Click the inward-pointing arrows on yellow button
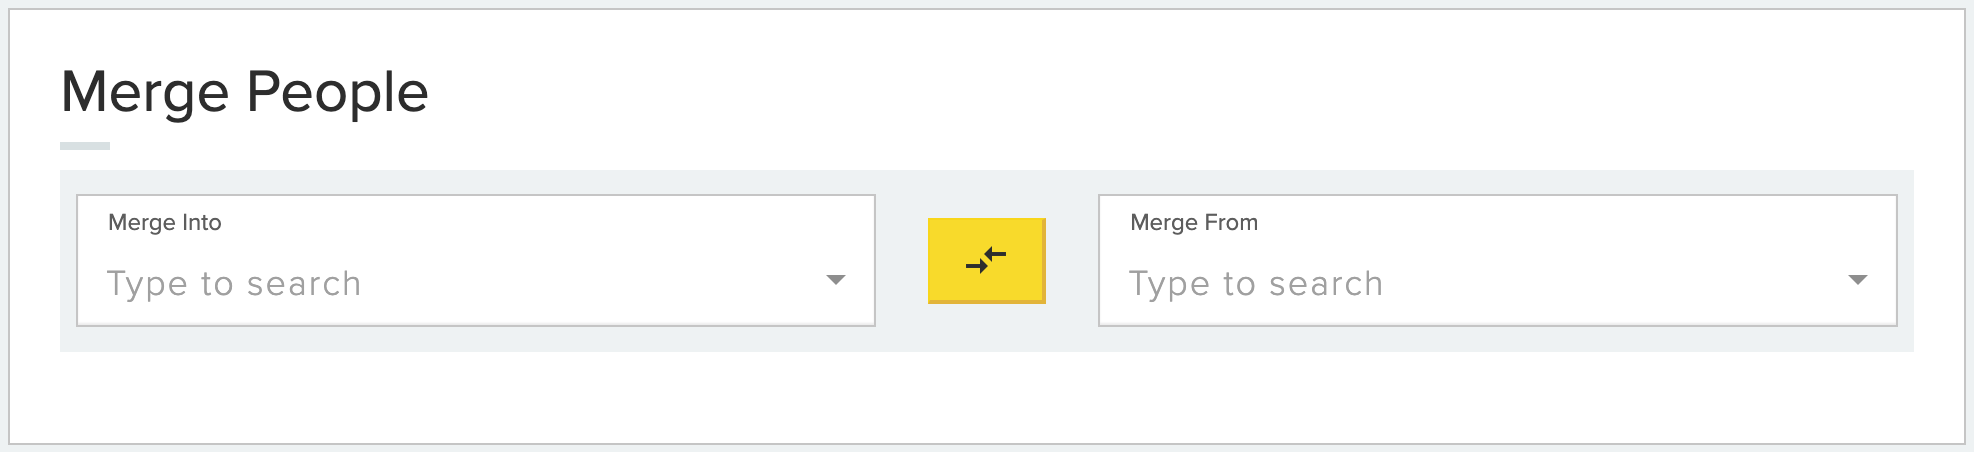The width and height of the screenshot is (1974, 452). 986,260
